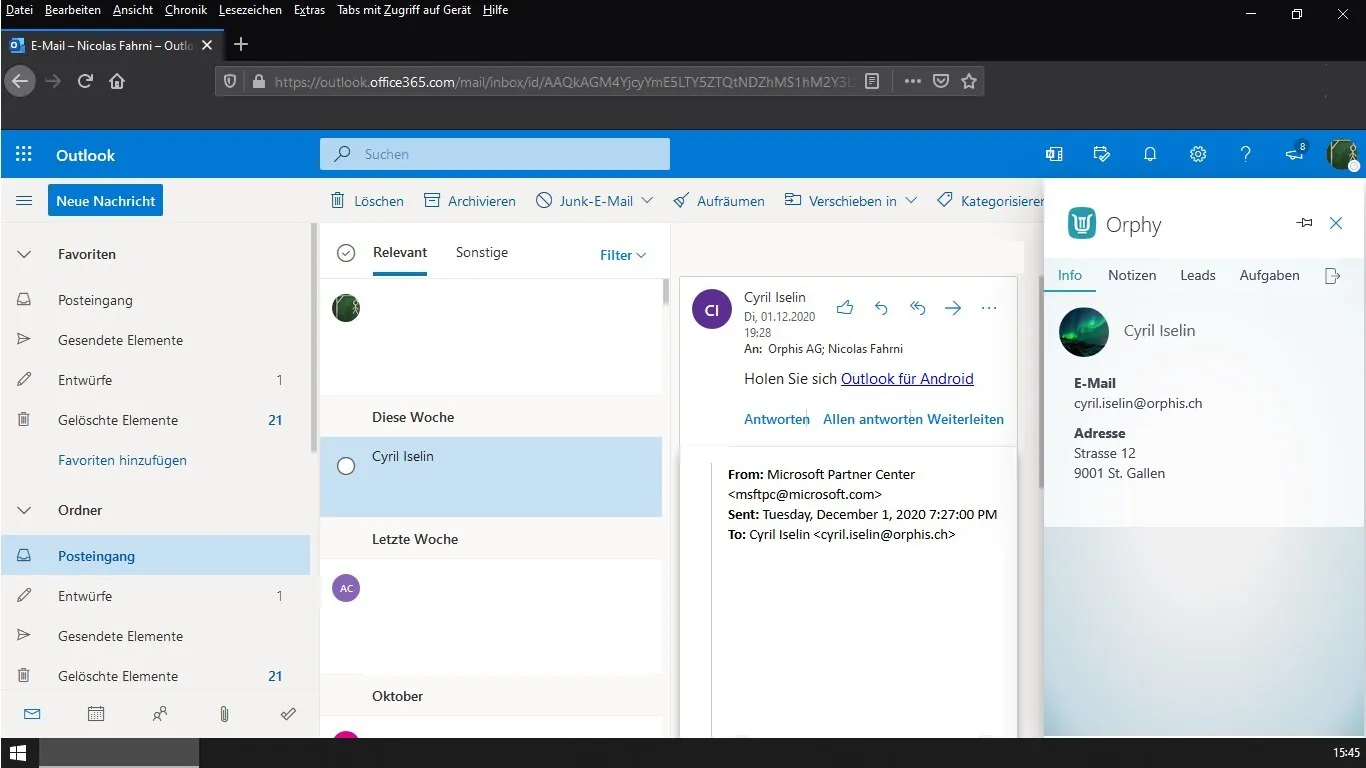Toggle the select-all messages circle
Screen dimensions: 1366x768
346,253
